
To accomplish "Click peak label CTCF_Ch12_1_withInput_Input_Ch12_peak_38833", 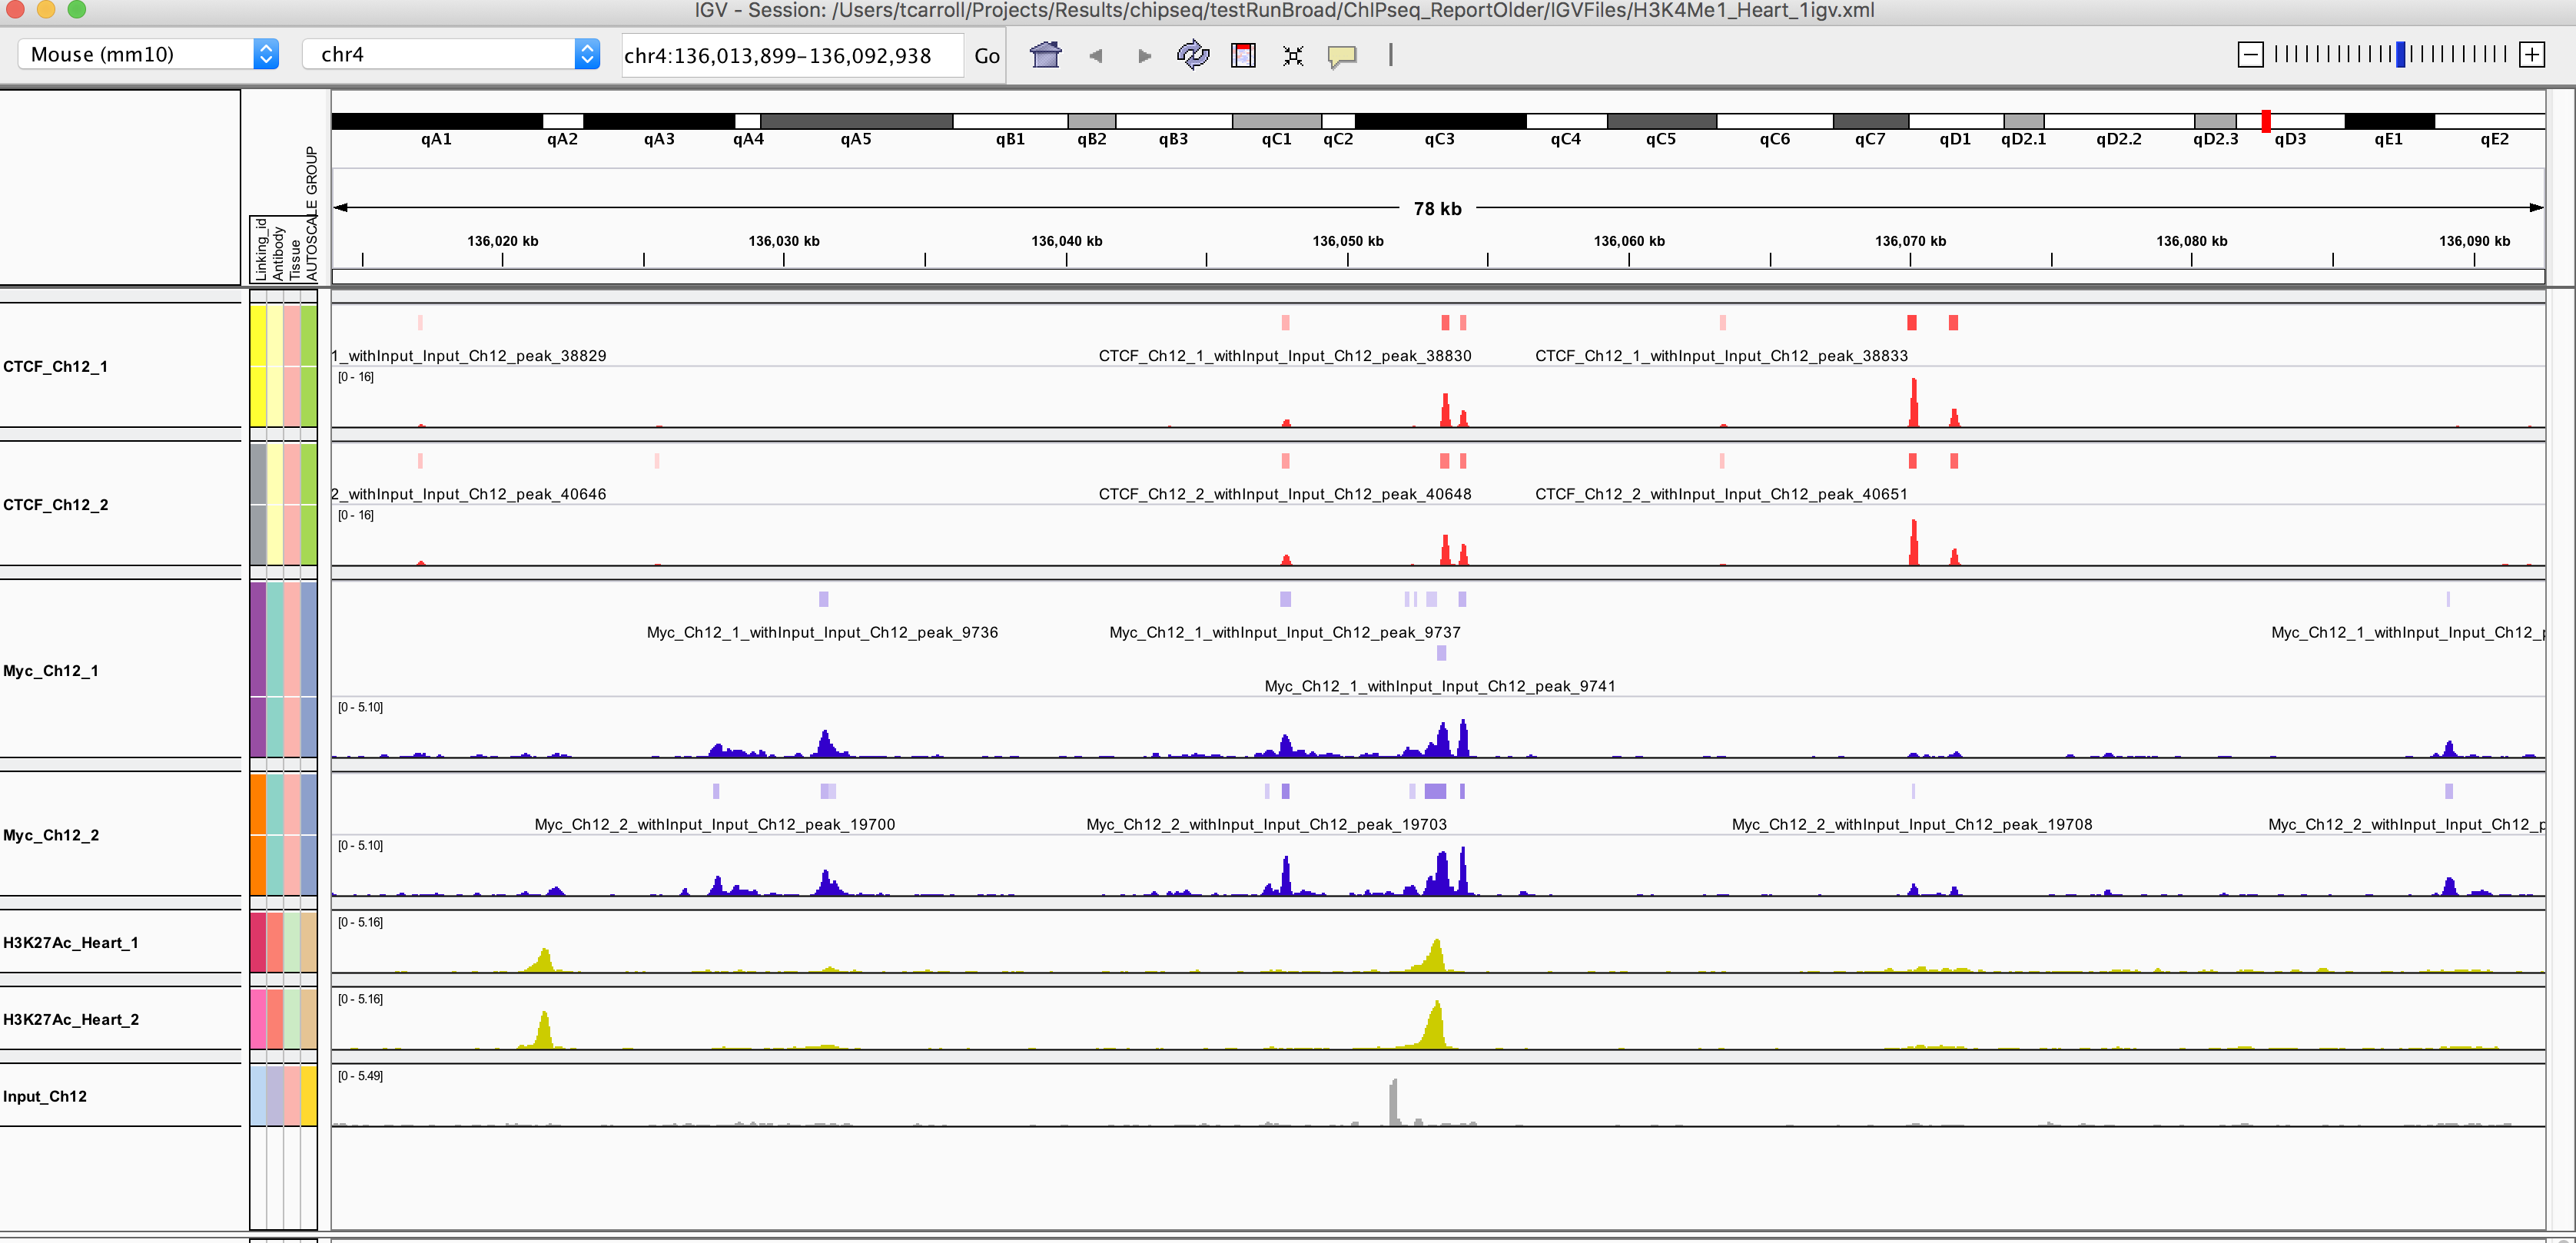I will click(x=1721, y=356).
